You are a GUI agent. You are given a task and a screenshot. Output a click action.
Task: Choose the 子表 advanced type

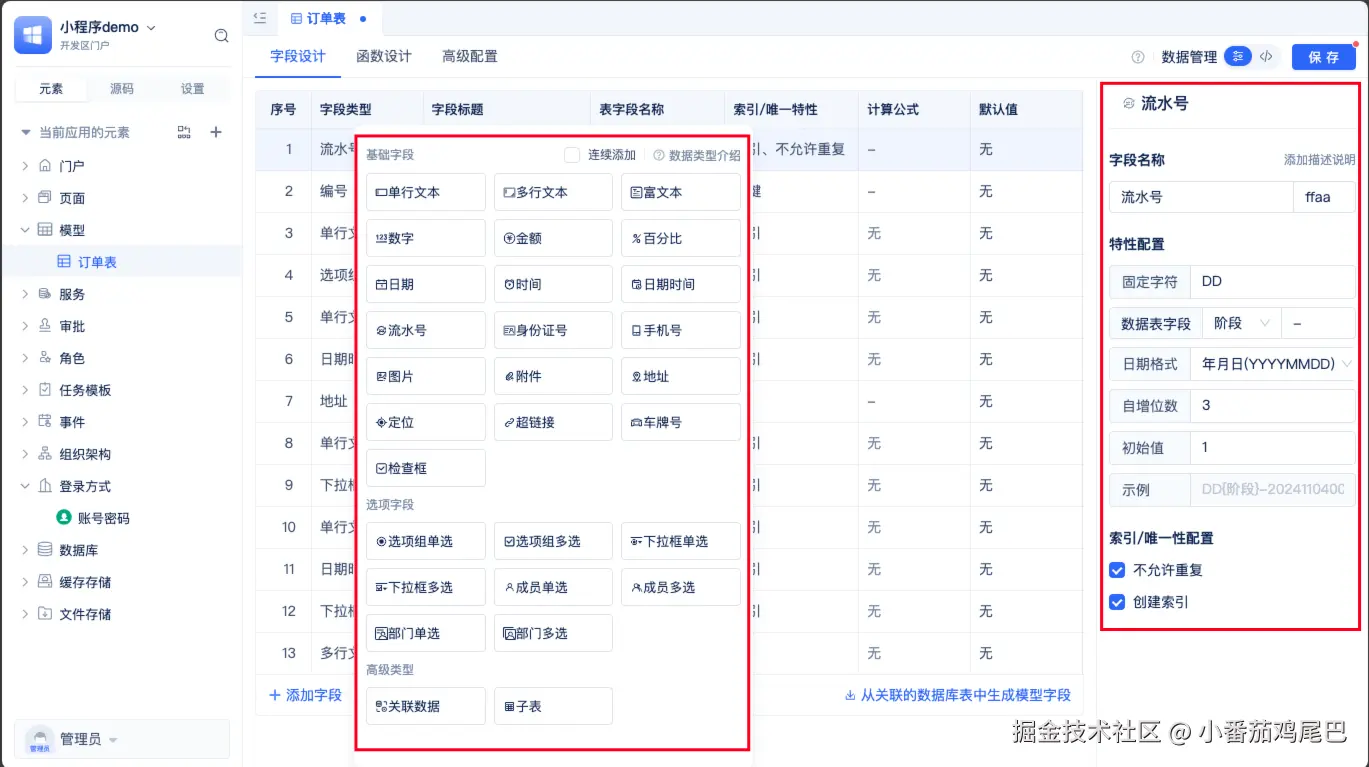tap(553, 706)
